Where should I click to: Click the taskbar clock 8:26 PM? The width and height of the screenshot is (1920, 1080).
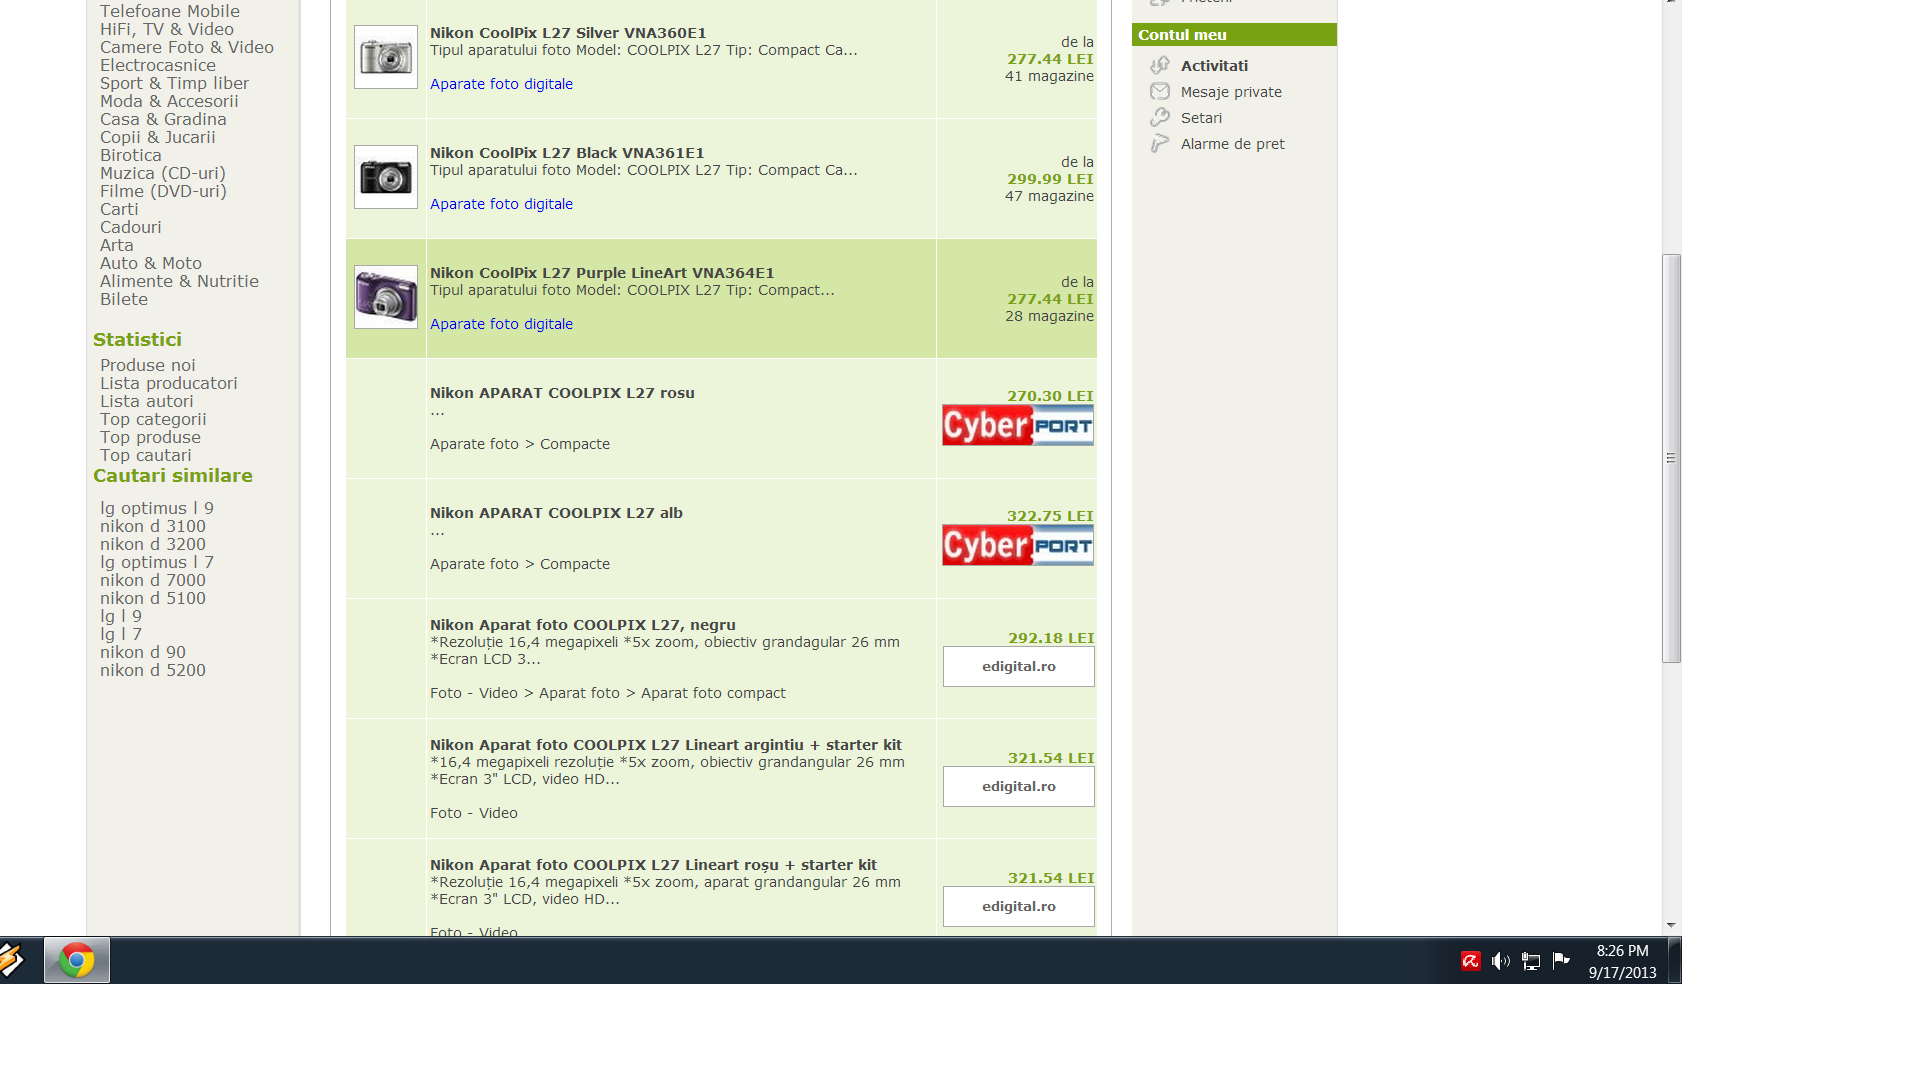pyautogui.click(x=1622, y=951)
